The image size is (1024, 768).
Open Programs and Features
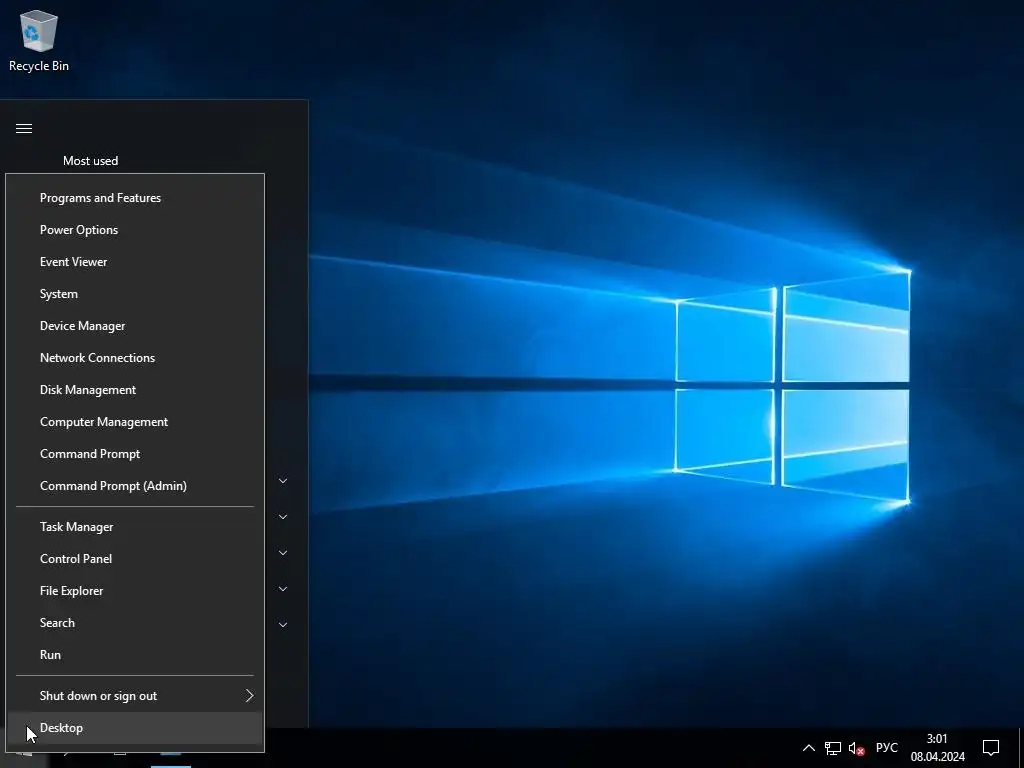click(135, 198)
